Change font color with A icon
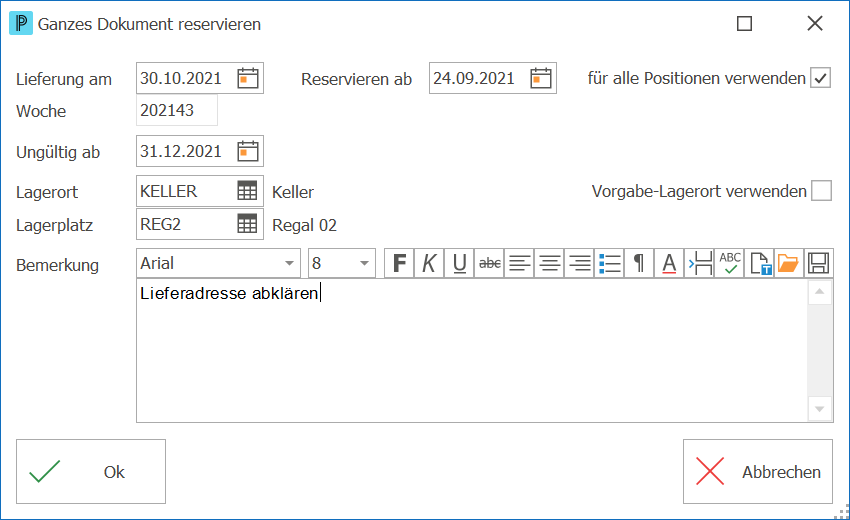This screenshot has height=520, width=850. point(669,264)
